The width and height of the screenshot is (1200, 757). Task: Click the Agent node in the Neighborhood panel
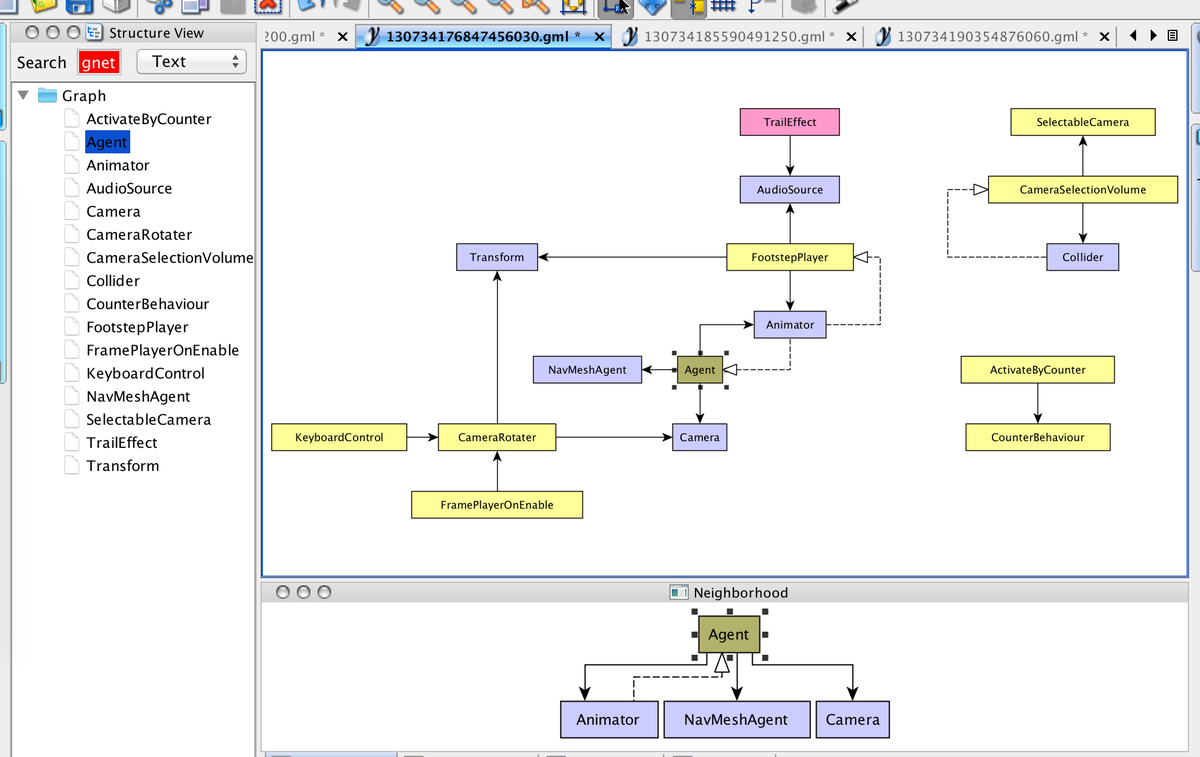(x=729, y=635)
